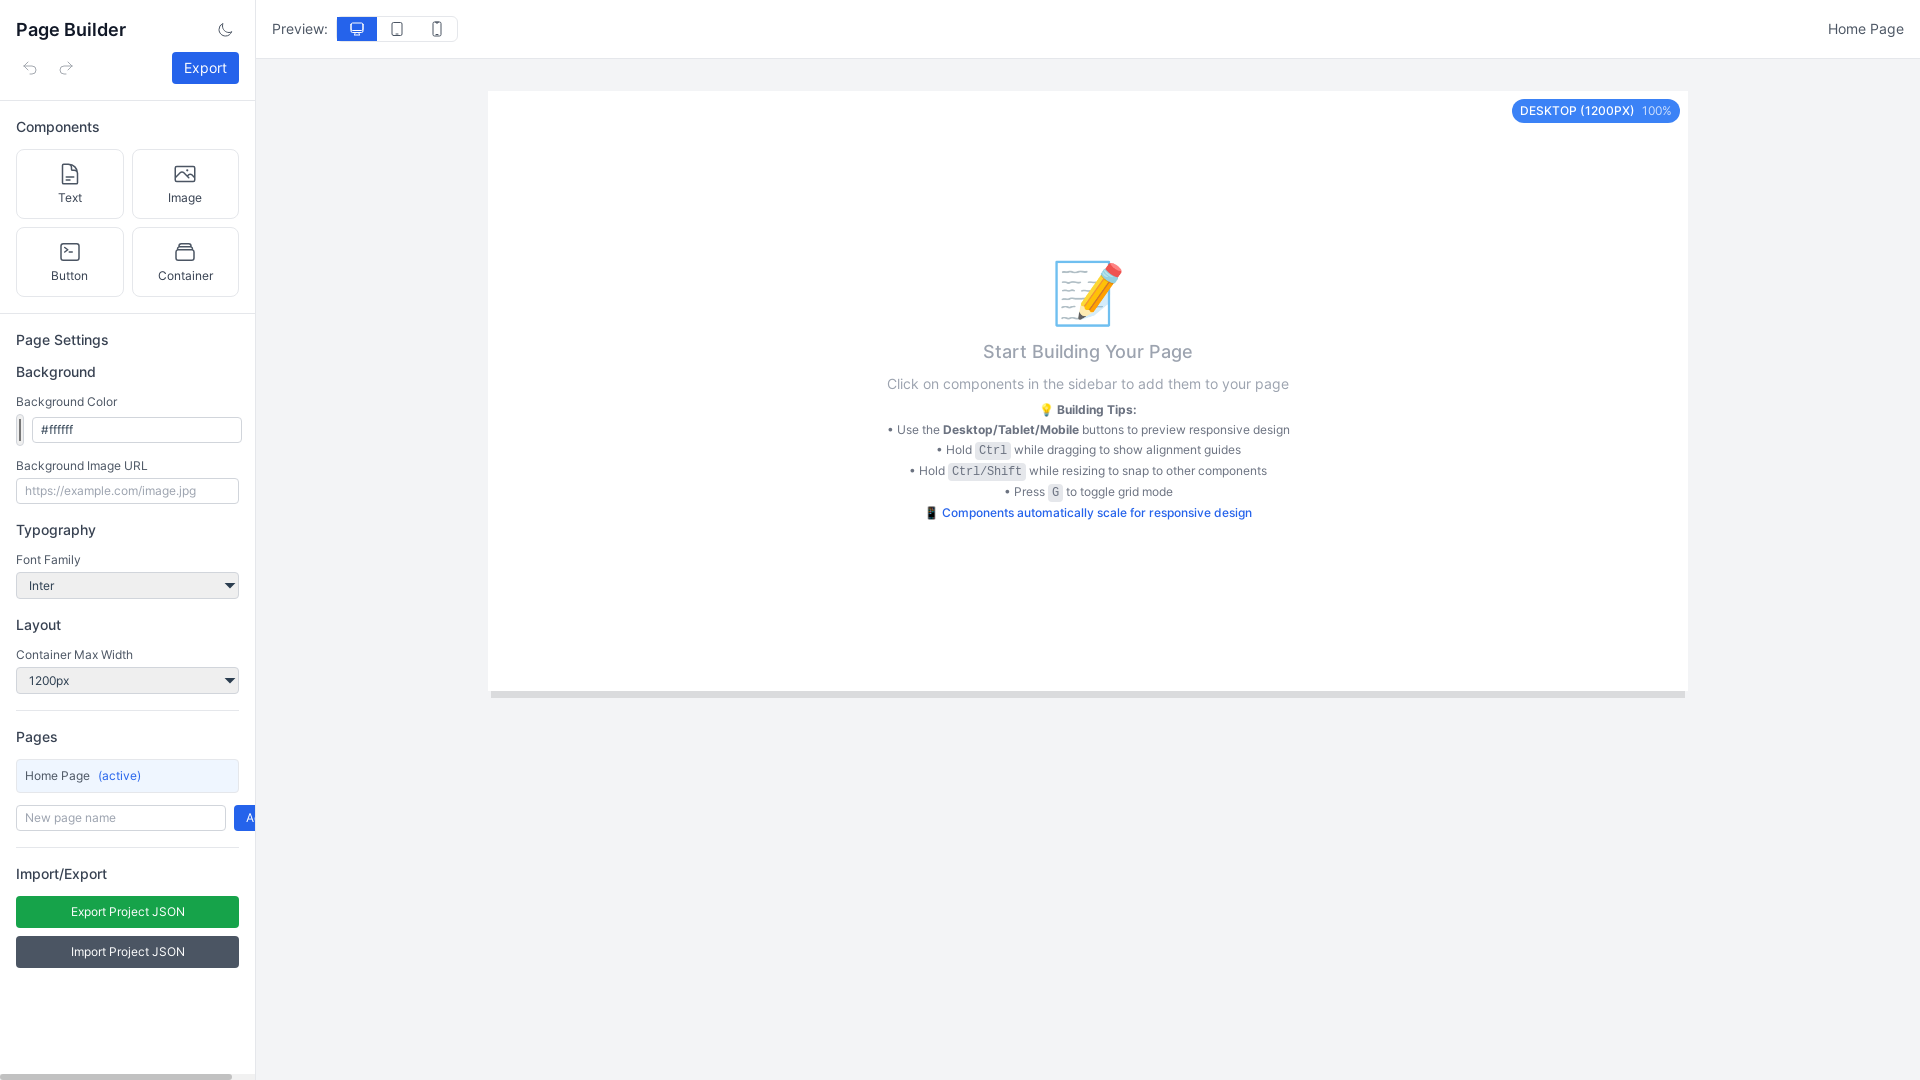Screen dimensions: 1920x1080
Task: Open the Font Family dropdown
Action: pyautogui.click(x=127, y=586)
